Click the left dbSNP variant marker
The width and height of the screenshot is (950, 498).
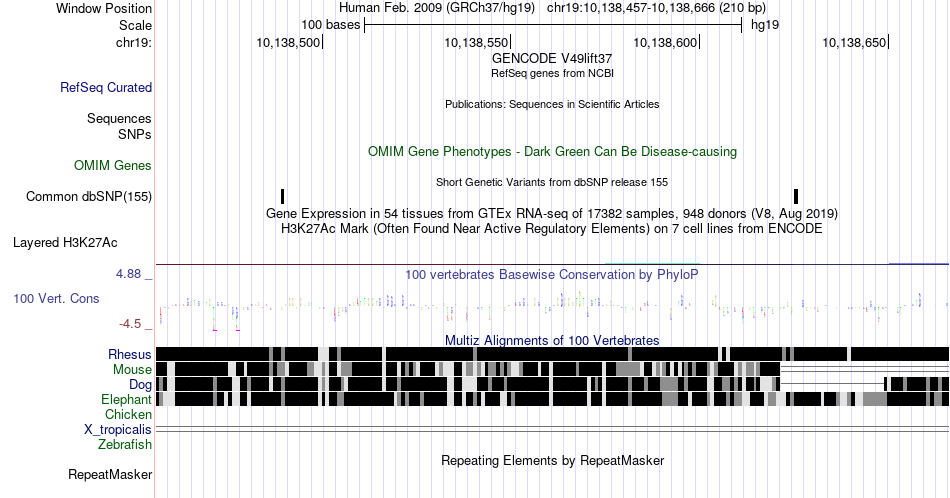tap(282, 196)
